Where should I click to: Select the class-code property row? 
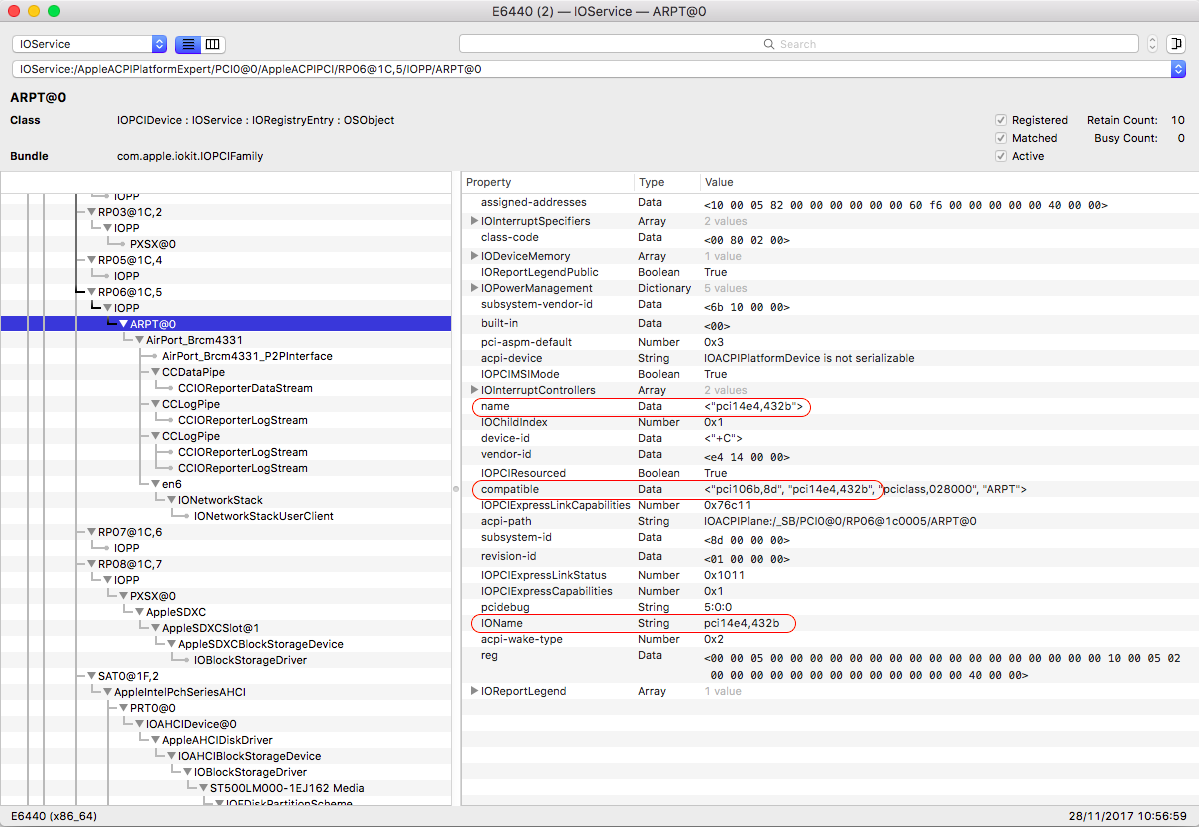[x=830, y=238]
